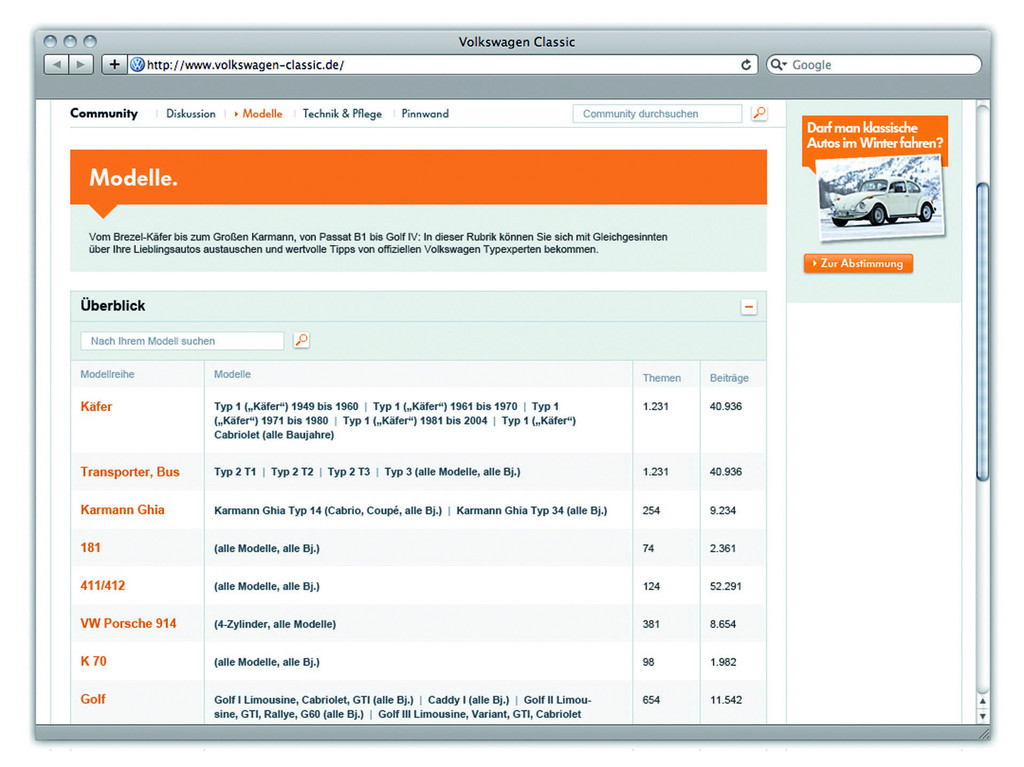Viewport: 1024px width, 767px height.
Task: Open the Google search magnifier dropdown
Action: coord(778,65)
